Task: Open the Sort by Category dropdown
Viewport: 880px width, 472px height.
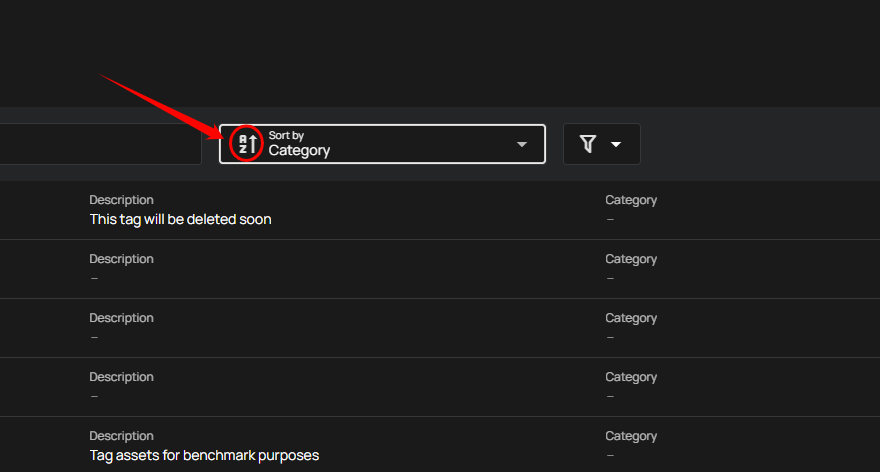Action: point(382,144)
